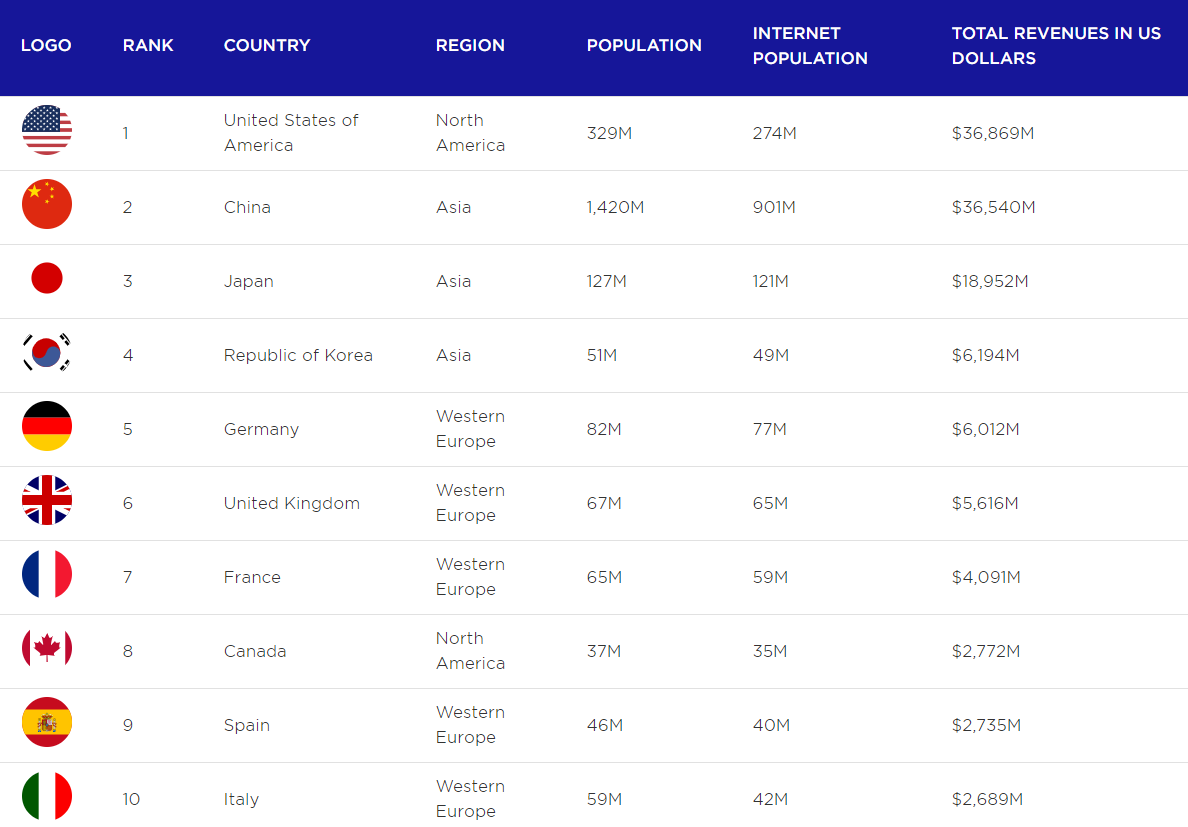Click the REGION column header
Image resolution: width=1188 pixels, height=827 pixels.
click(470, 46)
